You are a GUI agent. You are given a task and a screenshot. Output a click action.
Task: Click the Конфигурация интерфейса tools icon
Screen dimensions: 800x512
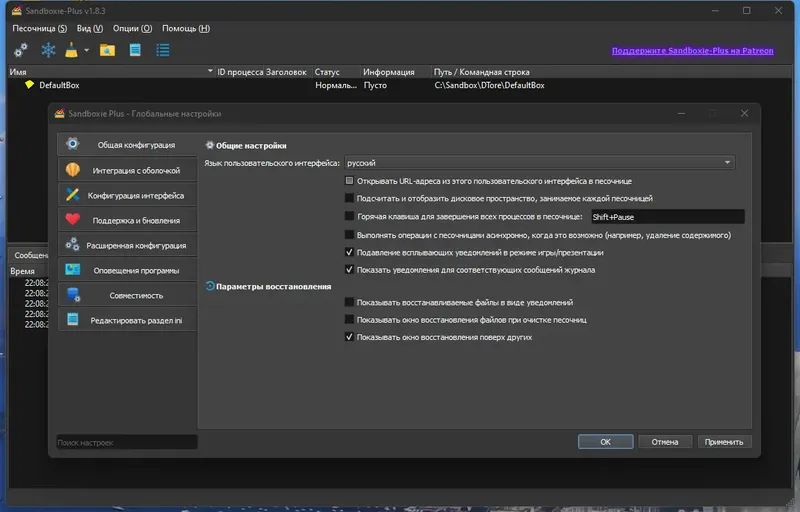72,194
